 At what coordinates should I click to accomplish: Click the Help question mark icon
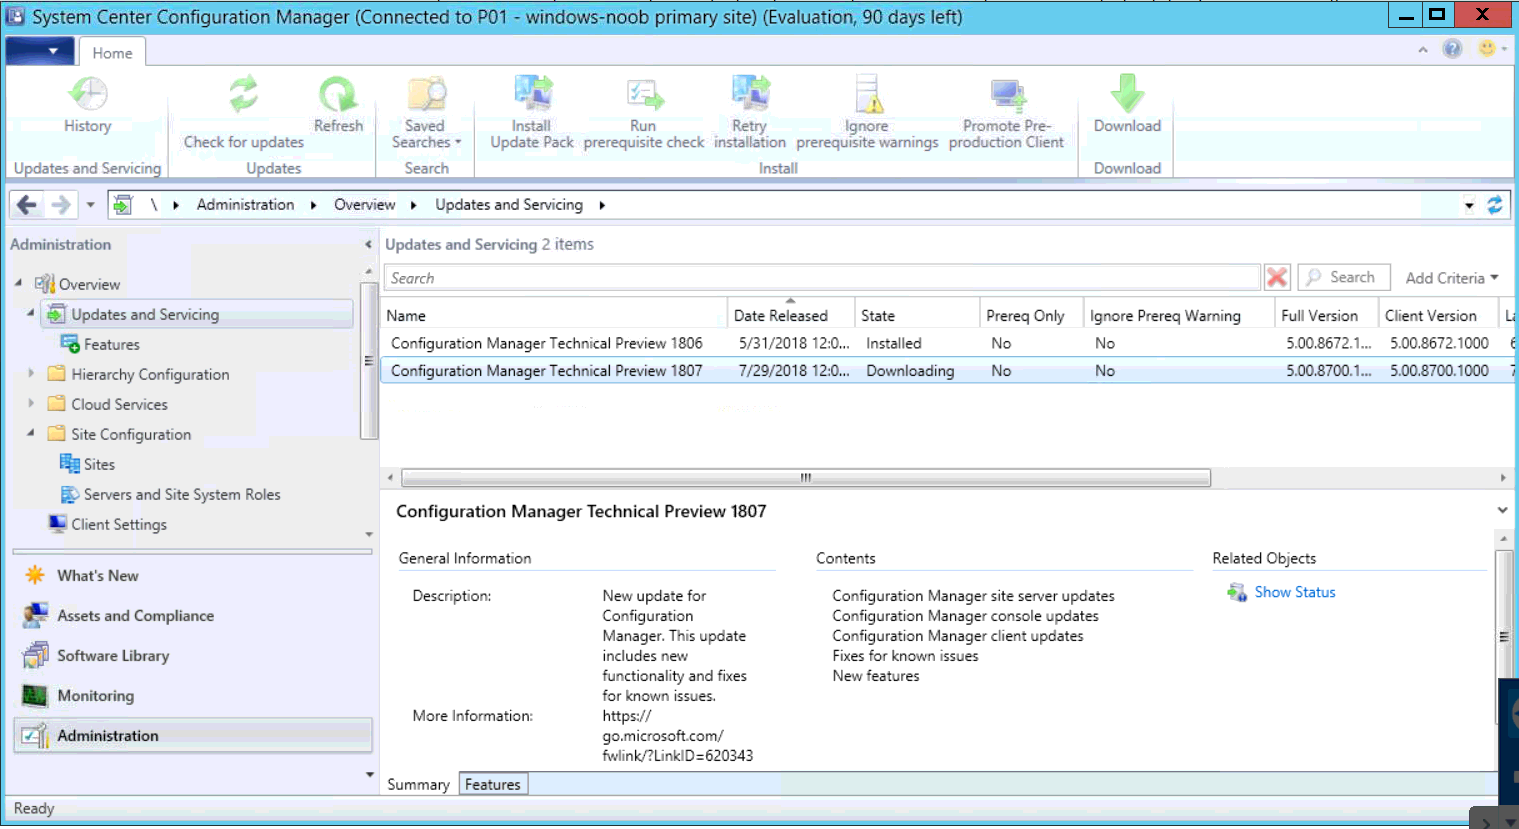(x=1452, y=49)
